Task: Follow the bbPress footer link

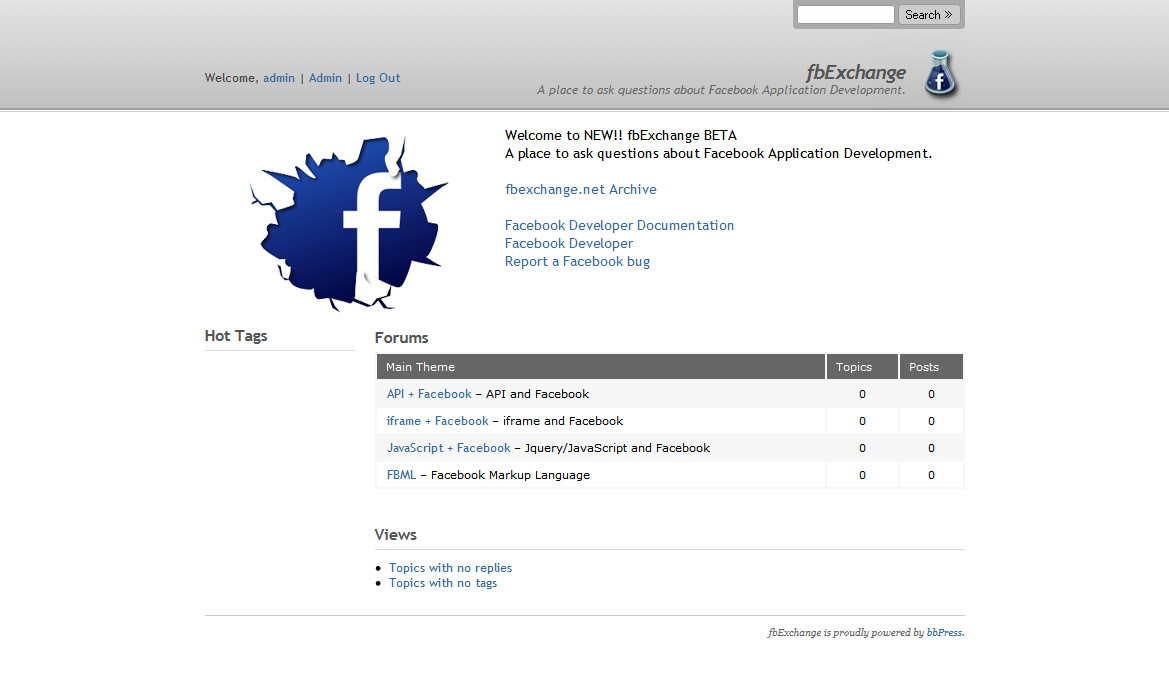Action: tap(945, 632)
